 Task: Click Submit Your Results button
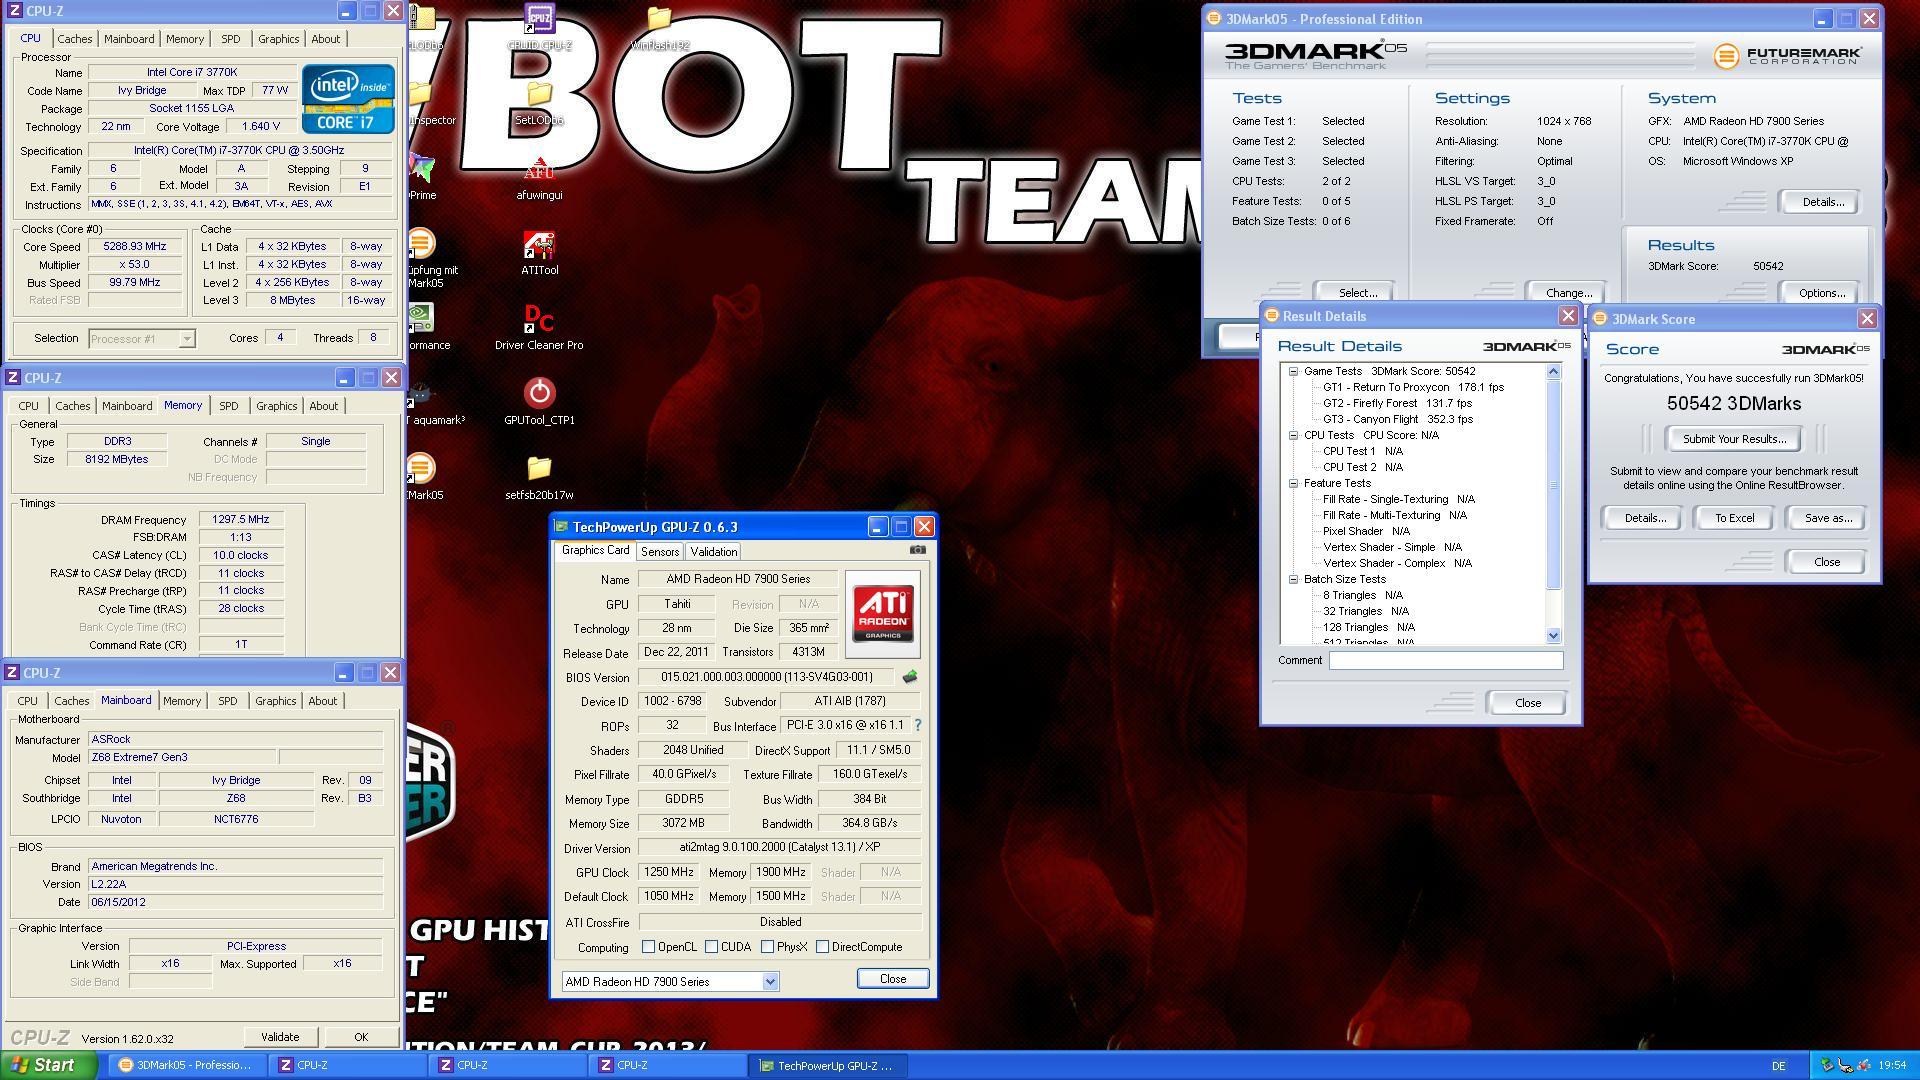(x=1733, y=439)
